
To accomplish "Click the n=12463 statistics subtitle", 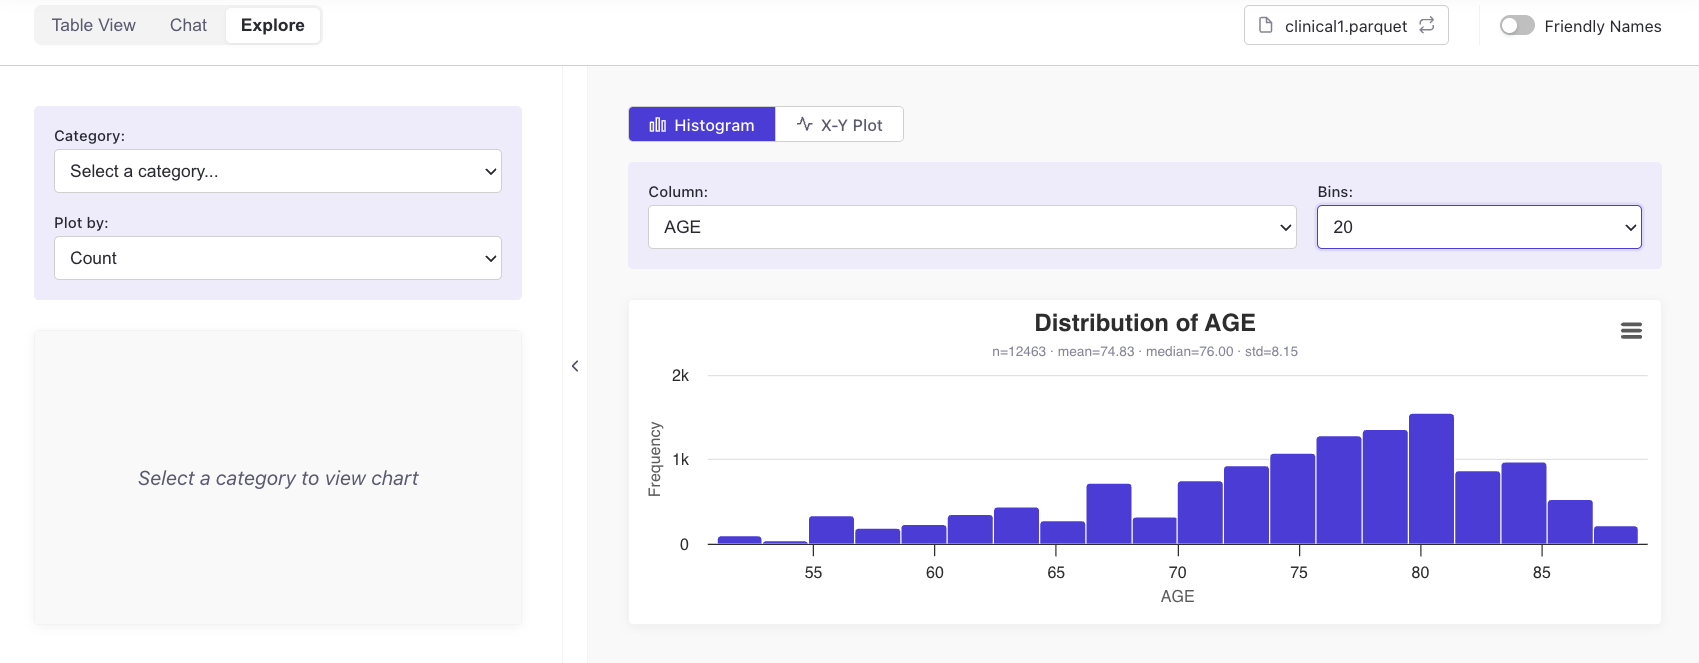I will (x=1145, y=352).
